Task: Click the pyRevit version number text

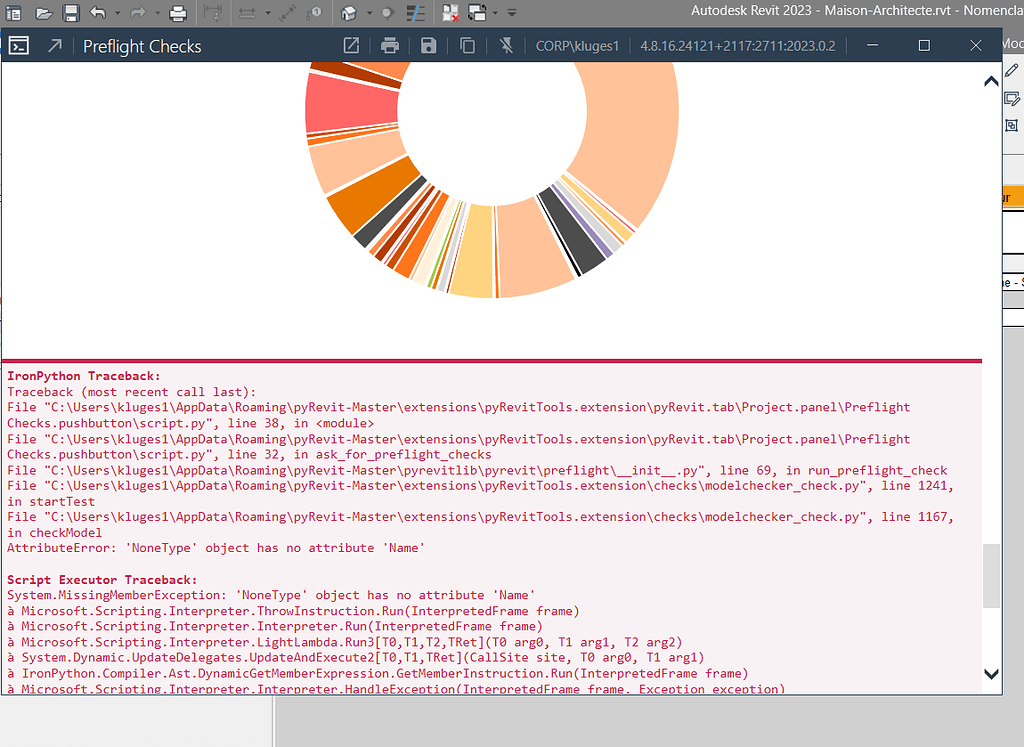Action: (x=737, y=46)
